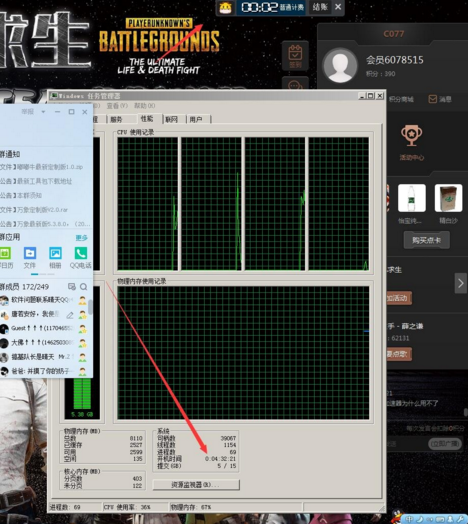The height and width of the screenshot is (524, 468).
Task: Click the 资源监视器 button in Task Manager
Action: click(196, 485)
